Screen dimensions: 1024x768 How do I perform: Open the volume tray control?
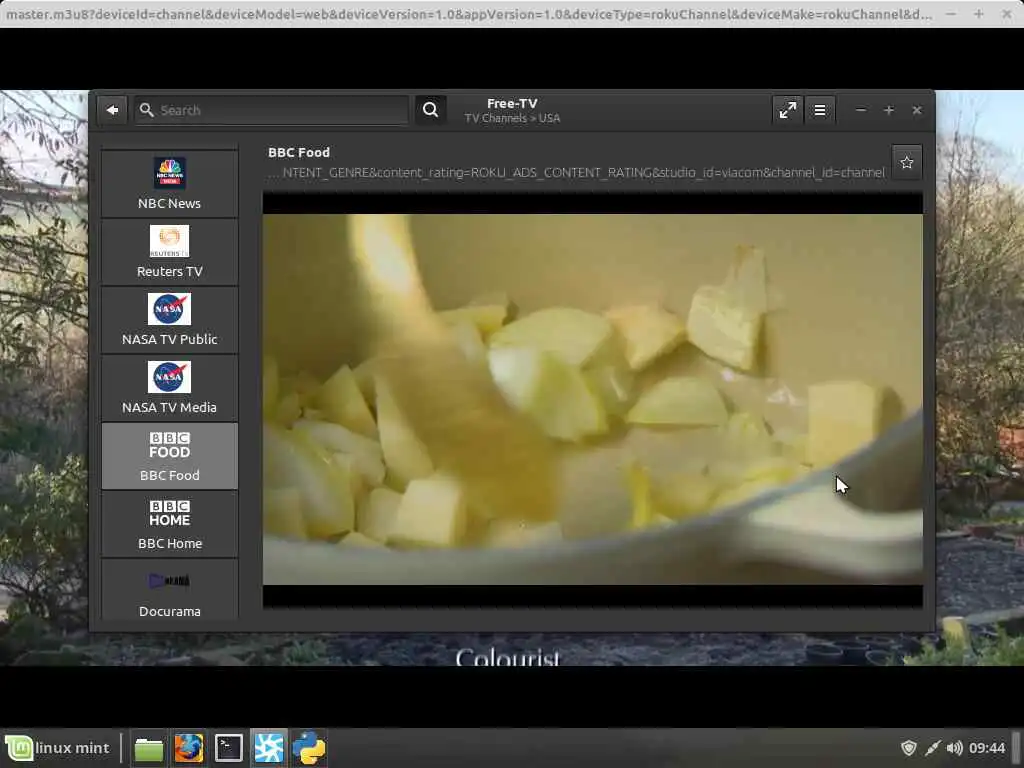pyautogui.click(x=955, y=748)
